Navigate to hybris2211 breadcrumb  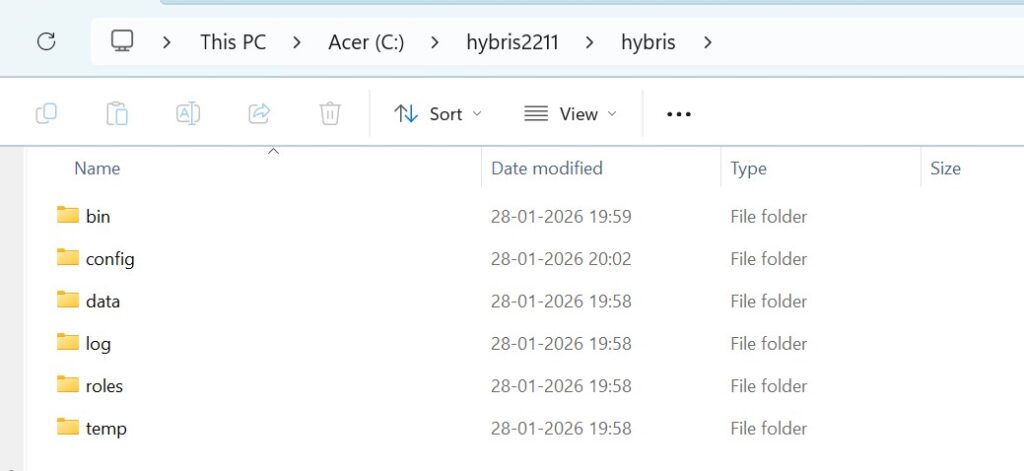(x=512, y=42)
